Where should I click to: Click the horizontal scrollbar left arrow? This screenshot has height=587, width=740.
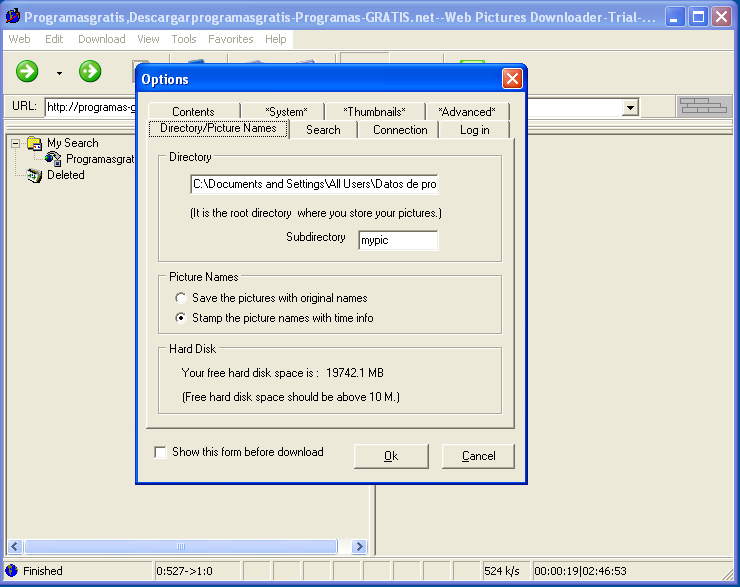pyautogui.click(x=14, y=546)
